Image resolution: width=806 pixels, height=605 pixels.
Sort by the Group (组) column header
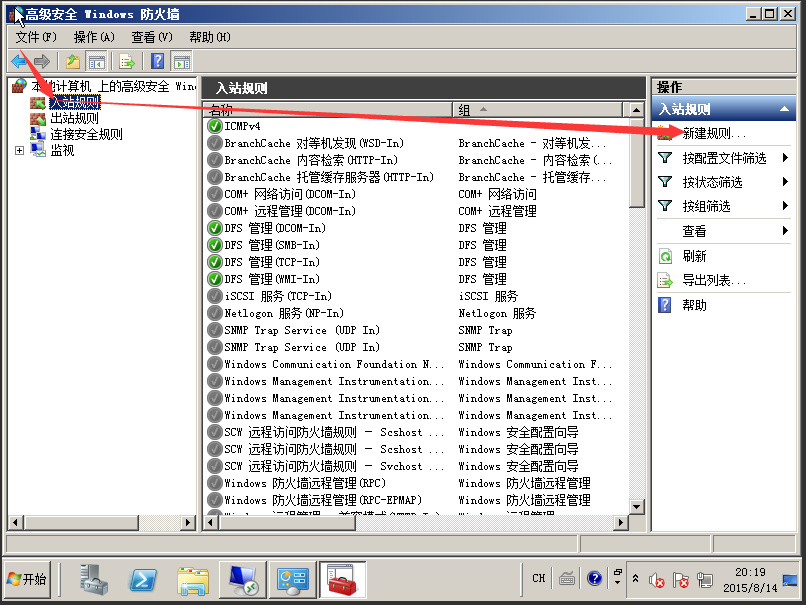click(x=538, y=109)
